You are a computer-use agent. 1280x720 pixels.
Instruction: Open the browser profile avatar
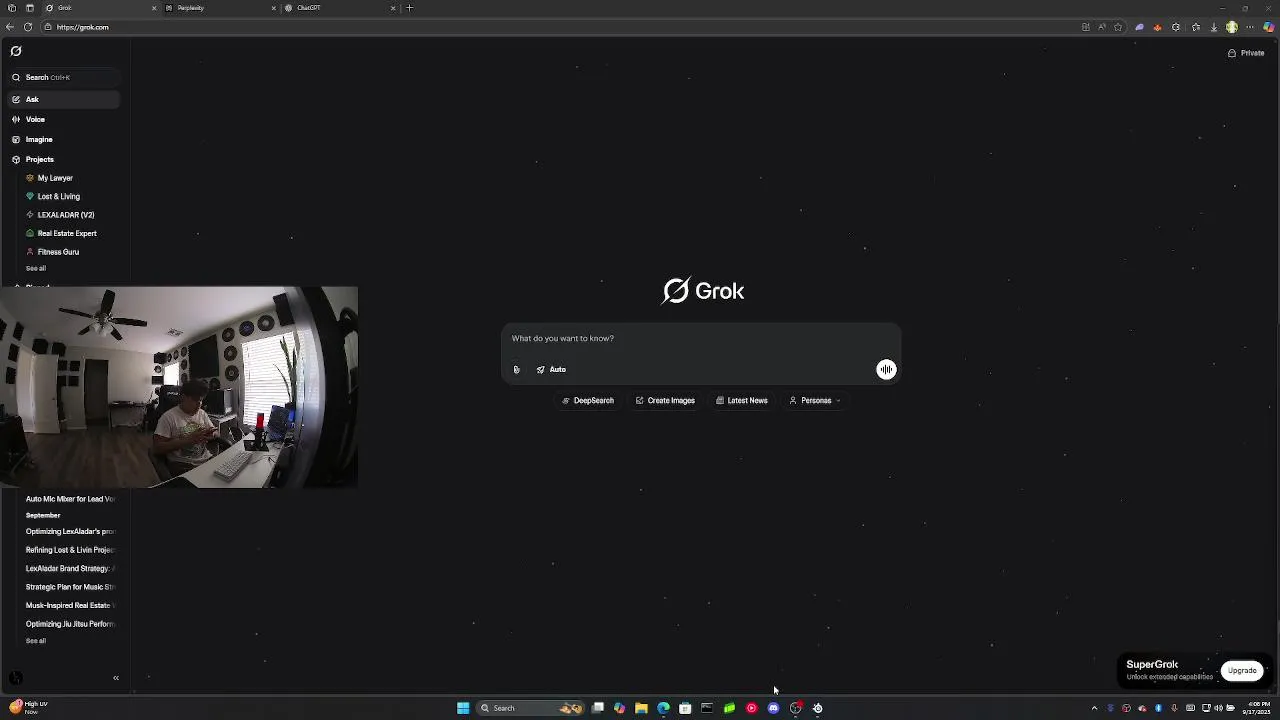(x=1232, y=27)
